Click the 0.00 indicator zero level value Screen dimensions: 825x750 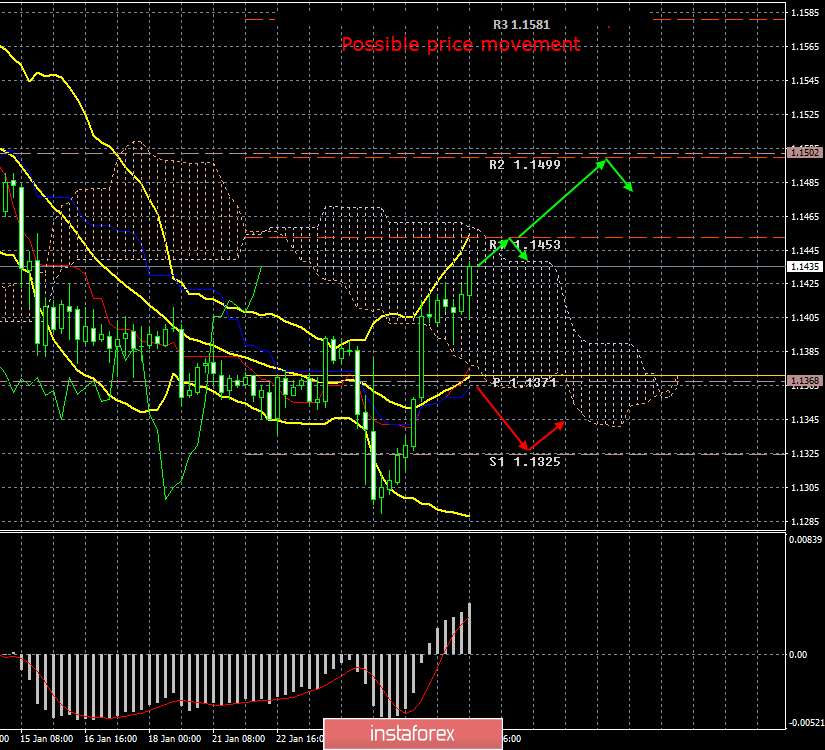tap(798, 655)
